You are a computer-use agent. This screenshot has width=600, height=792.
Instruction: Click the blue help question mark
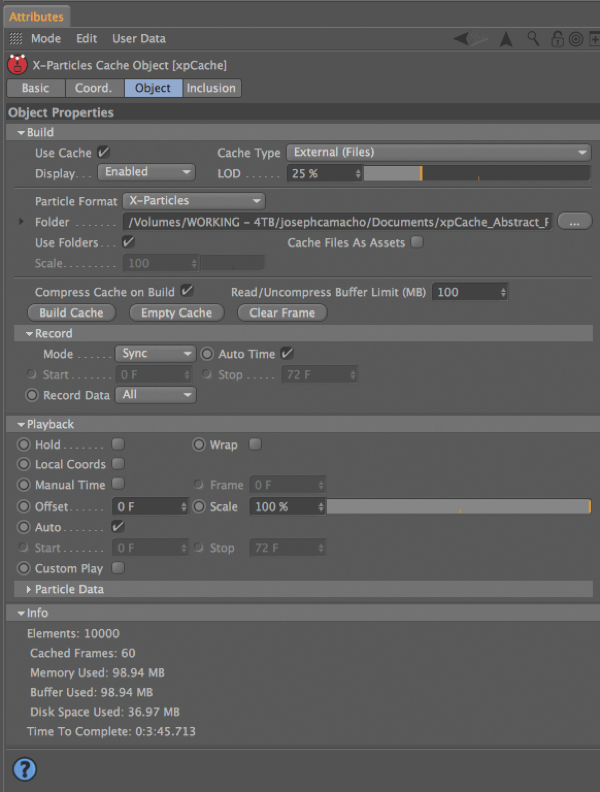[24, 768]
